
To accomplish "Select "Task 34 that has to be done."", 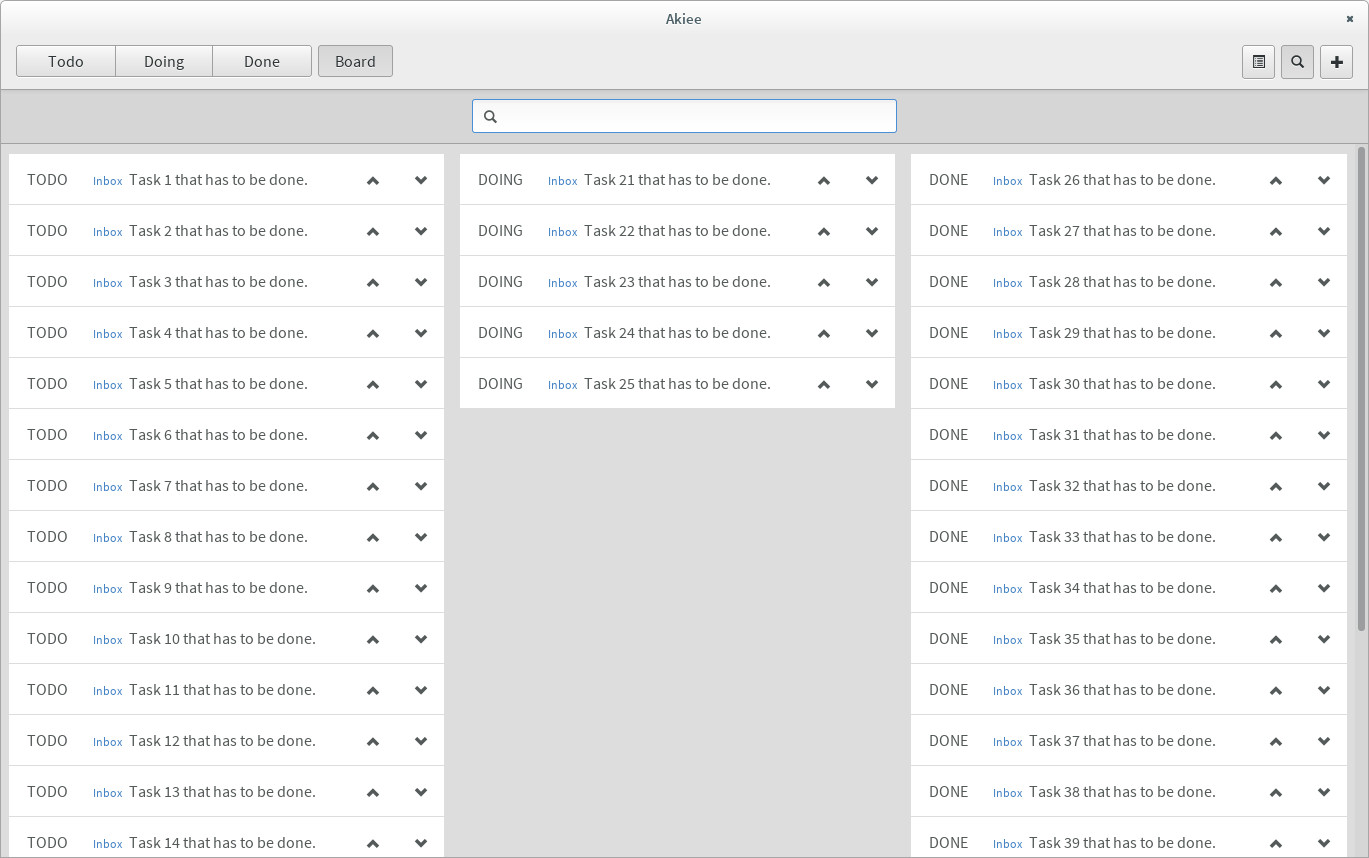I will pyautogui.click(x=1122, y=588).
